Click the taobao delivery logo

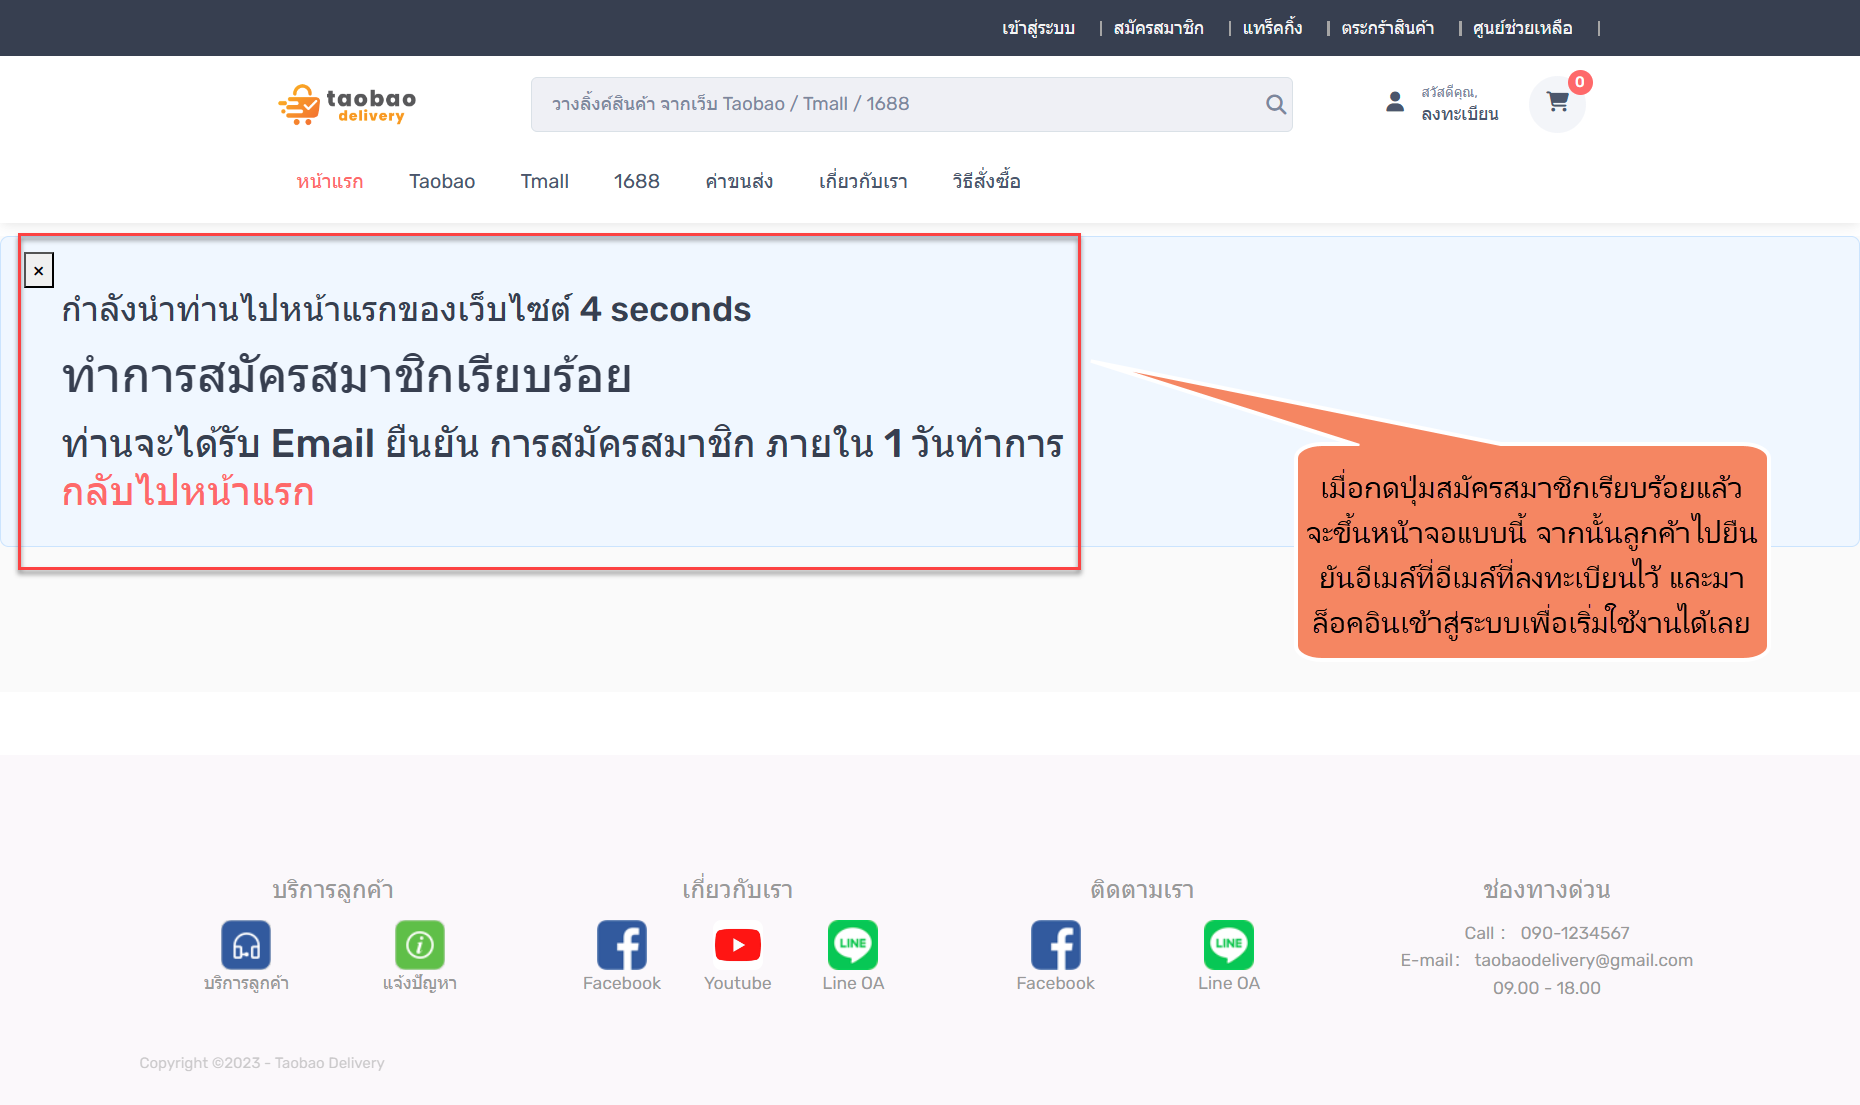tap(348, 104)
